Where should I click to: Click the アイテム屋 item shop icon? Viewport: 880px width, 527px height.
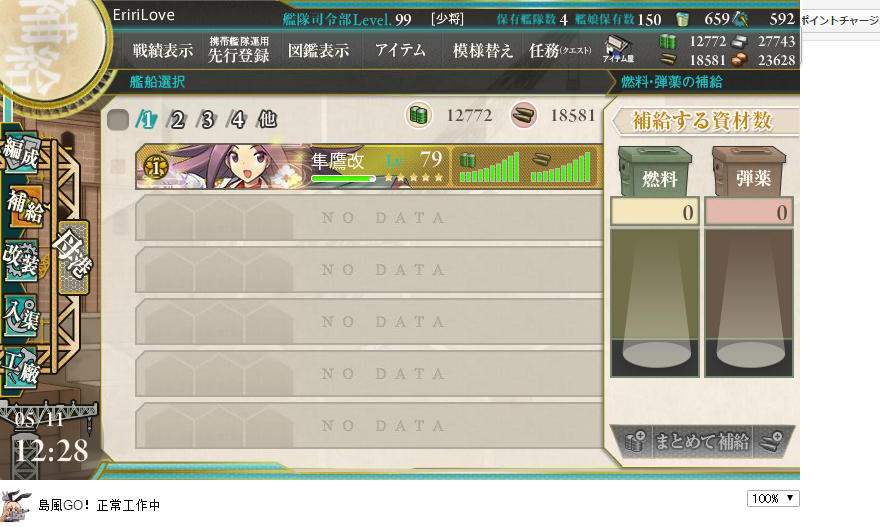pyautogui.click(x=618, y=49)
